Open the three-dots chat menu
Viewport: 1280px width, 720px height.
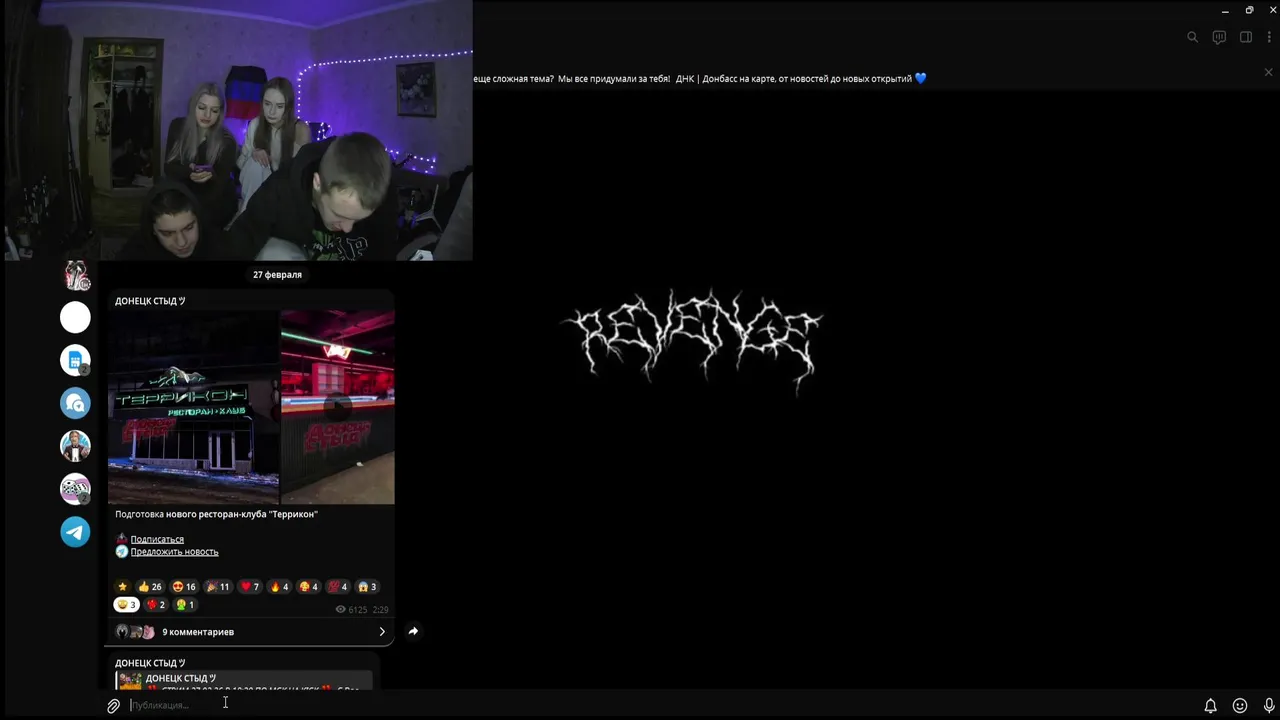[1269, 37]
